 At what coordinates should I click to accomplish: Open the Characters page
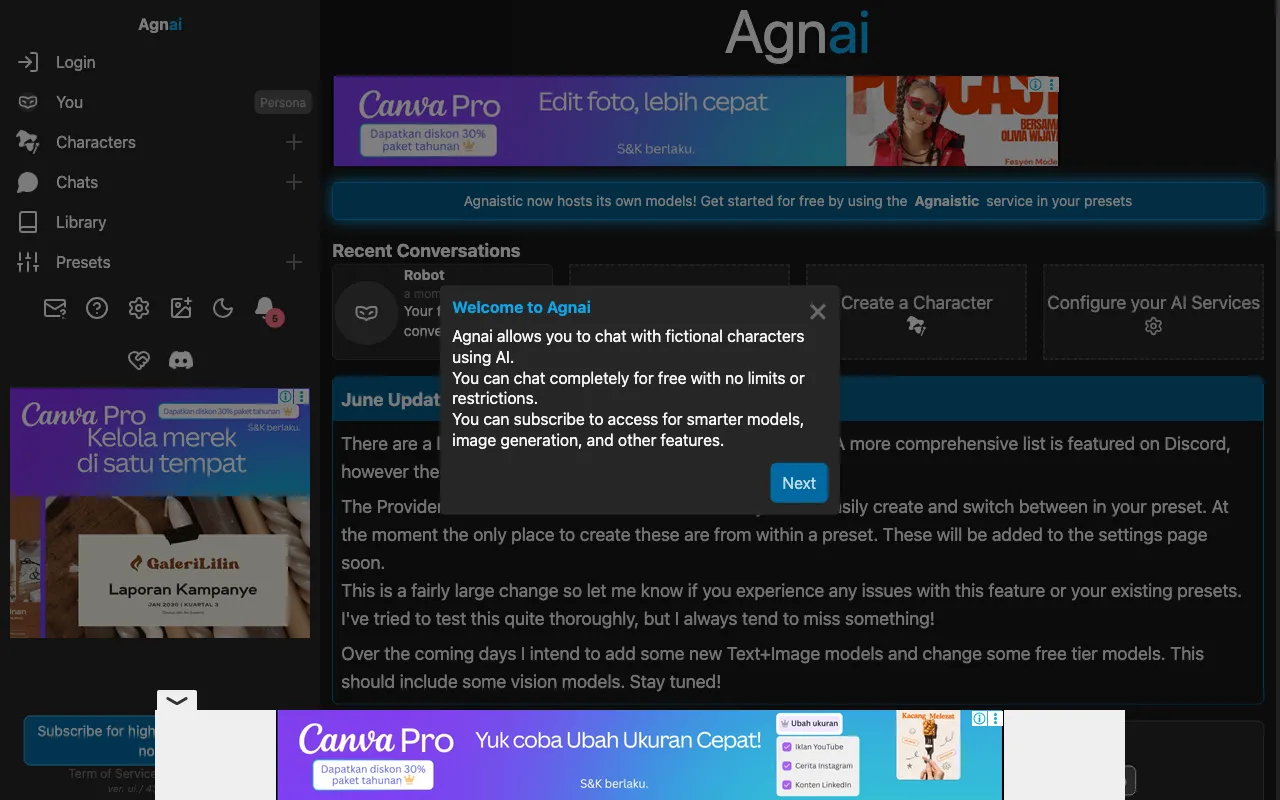point(96,142)
